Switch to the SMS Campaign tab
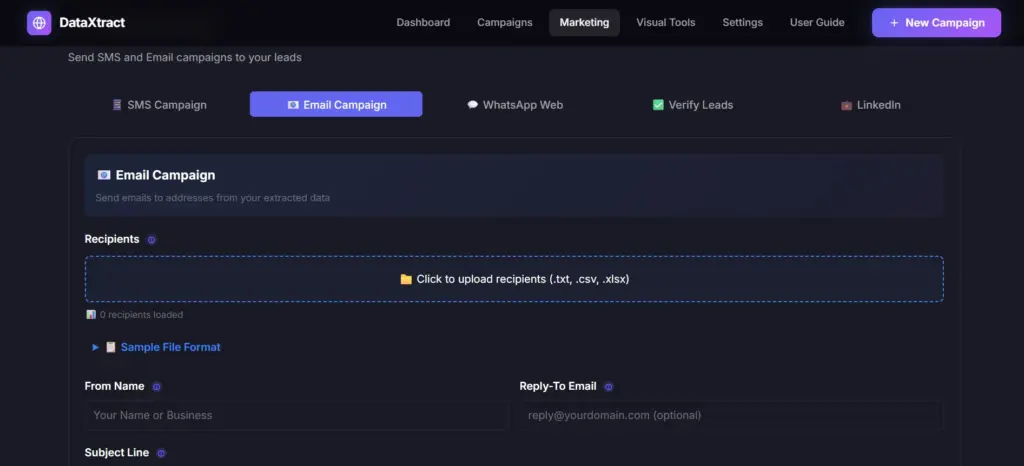This screenshot has height=466, width=1024. [x=159, y=104]
